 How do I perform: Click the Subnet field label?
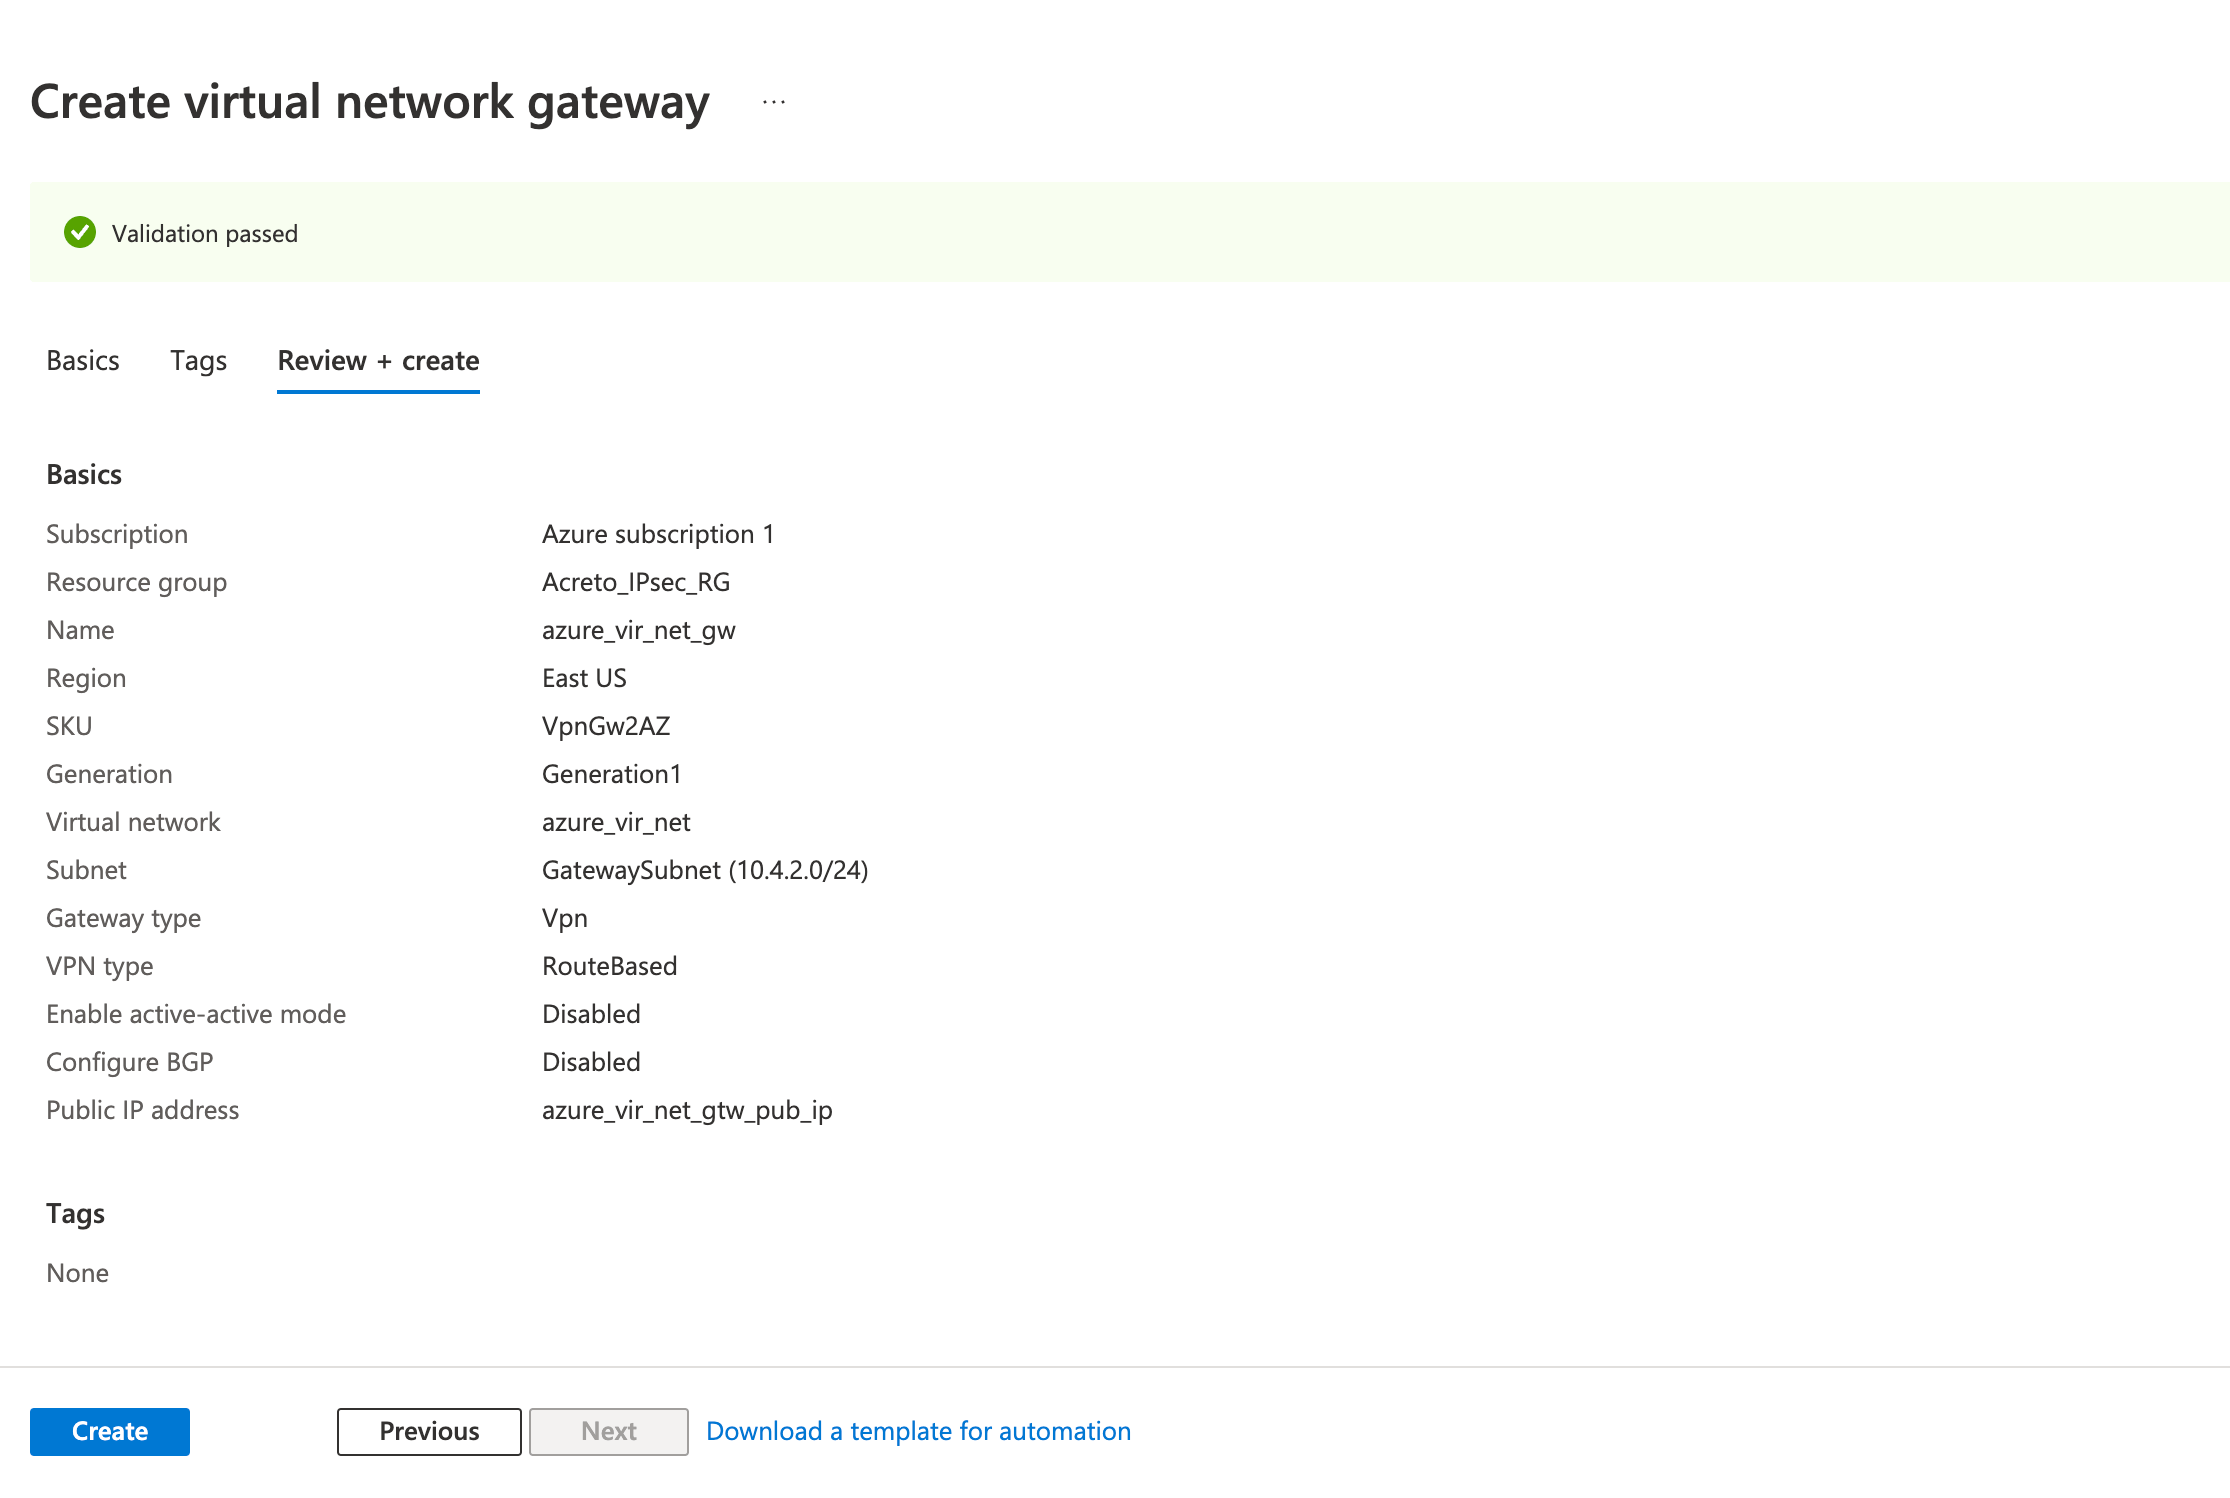tap(86, 870)
